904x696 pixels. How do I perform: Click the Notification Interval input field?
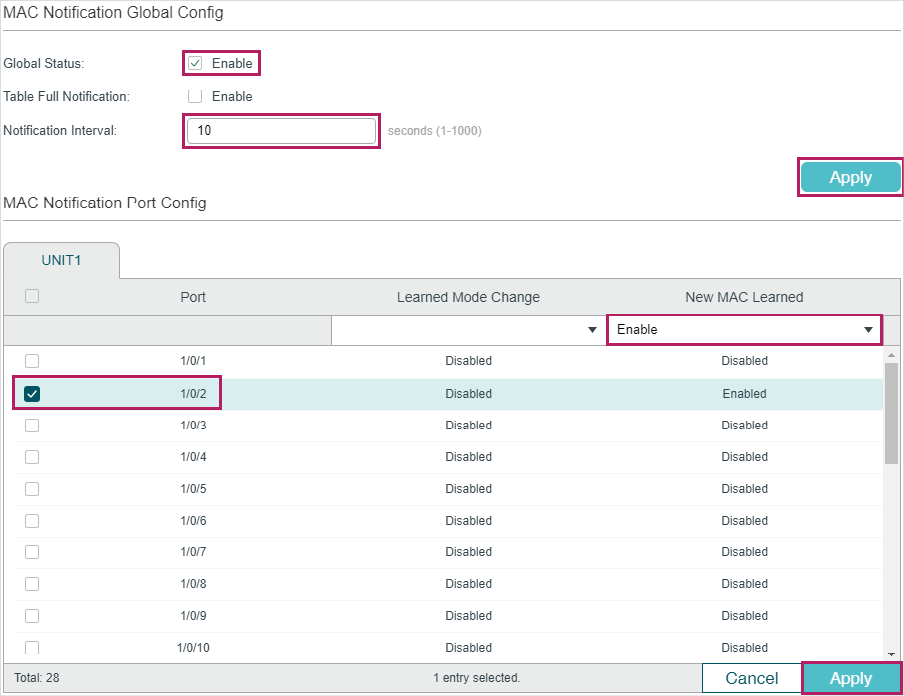pyautogui.click(x=280, y=131)
